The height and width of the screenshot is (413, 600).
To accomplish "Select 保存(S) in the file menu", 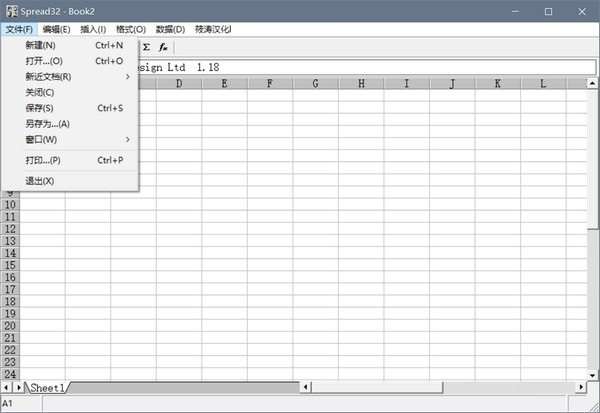I will (70, 108).
